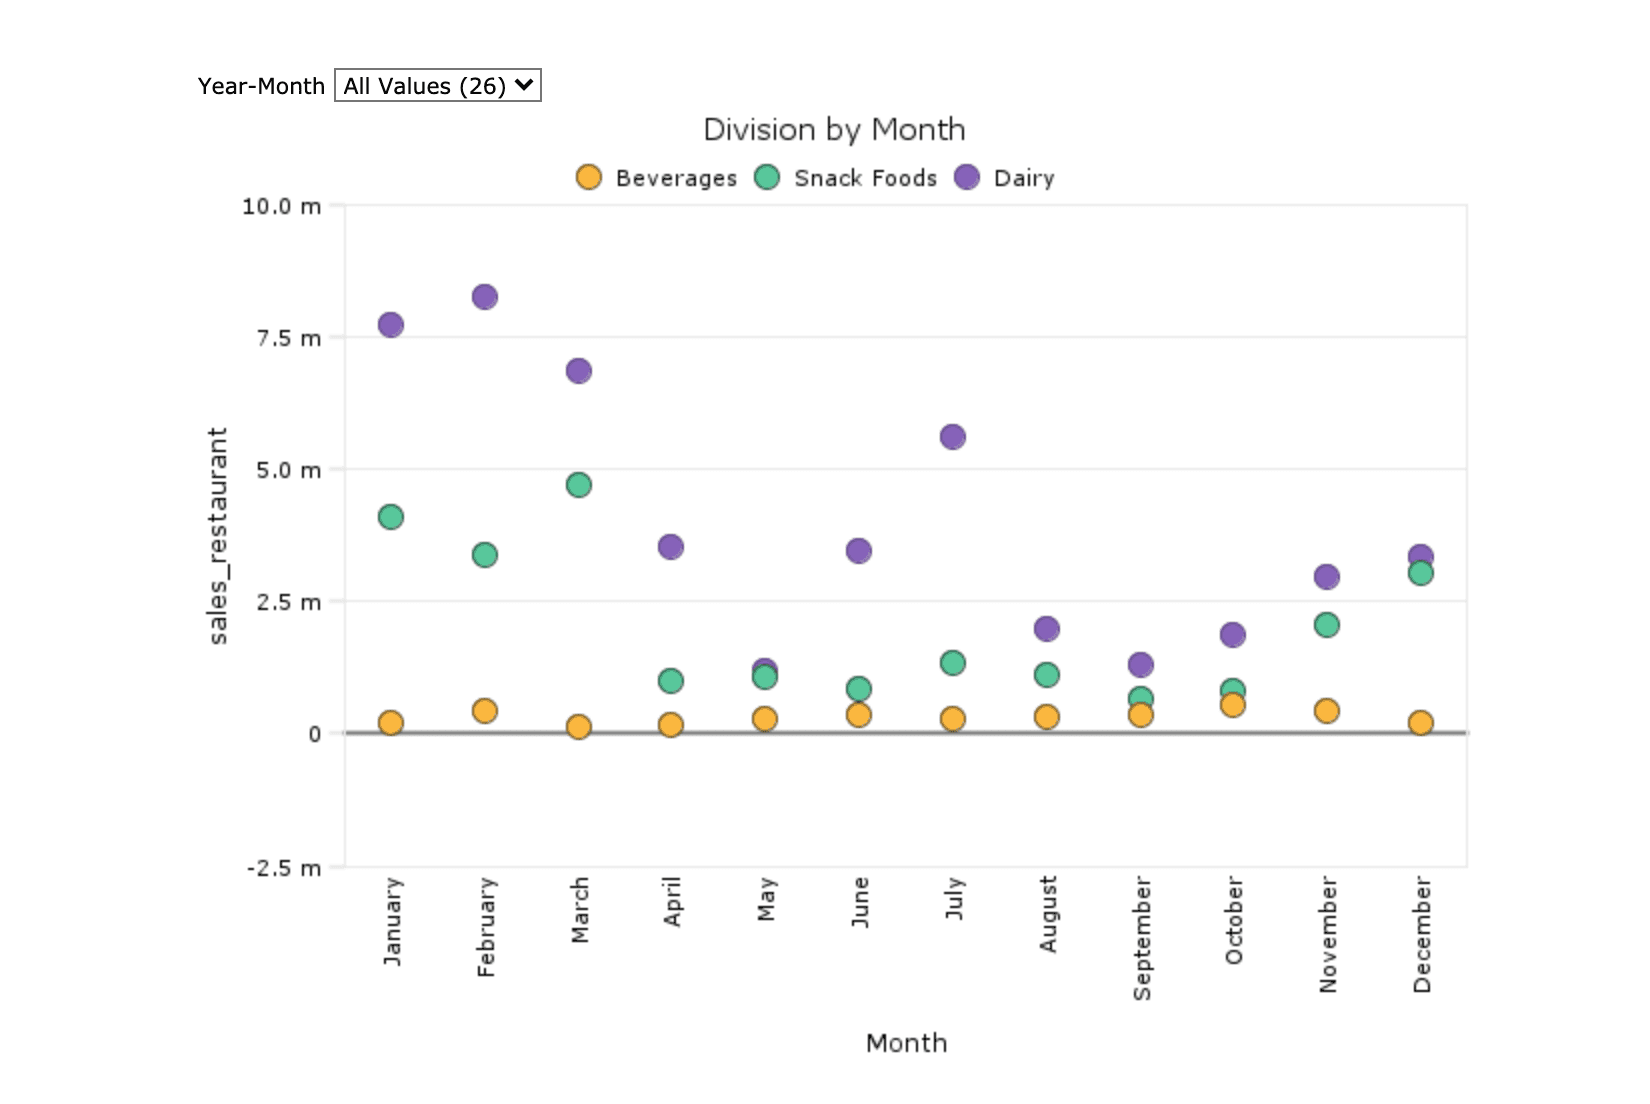Viewport: 1650px width, 1104px height.
Task: Select the January Snack Foods point
Action: pyautogui.click(x=391, y=517)
